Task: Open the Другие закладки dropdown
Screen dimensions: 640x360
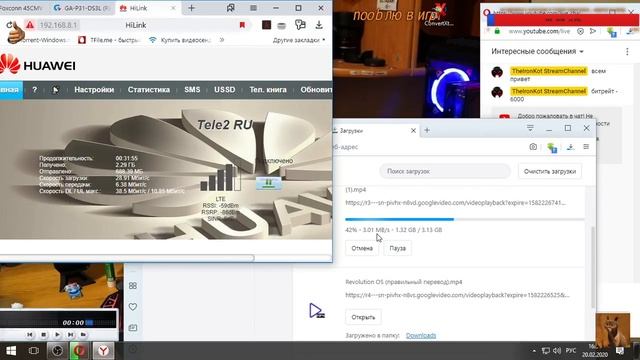Action: [299, 40]
